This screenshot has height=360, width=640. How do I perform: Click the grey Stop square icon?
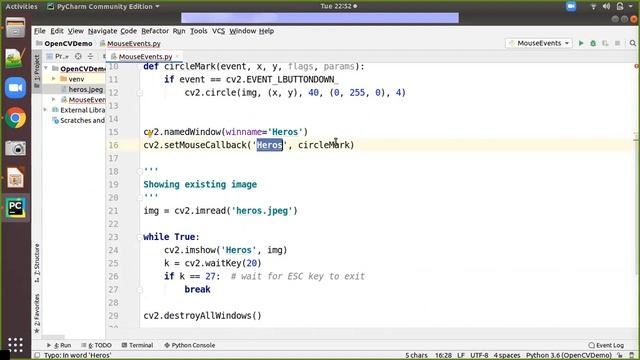coord(618,43)
